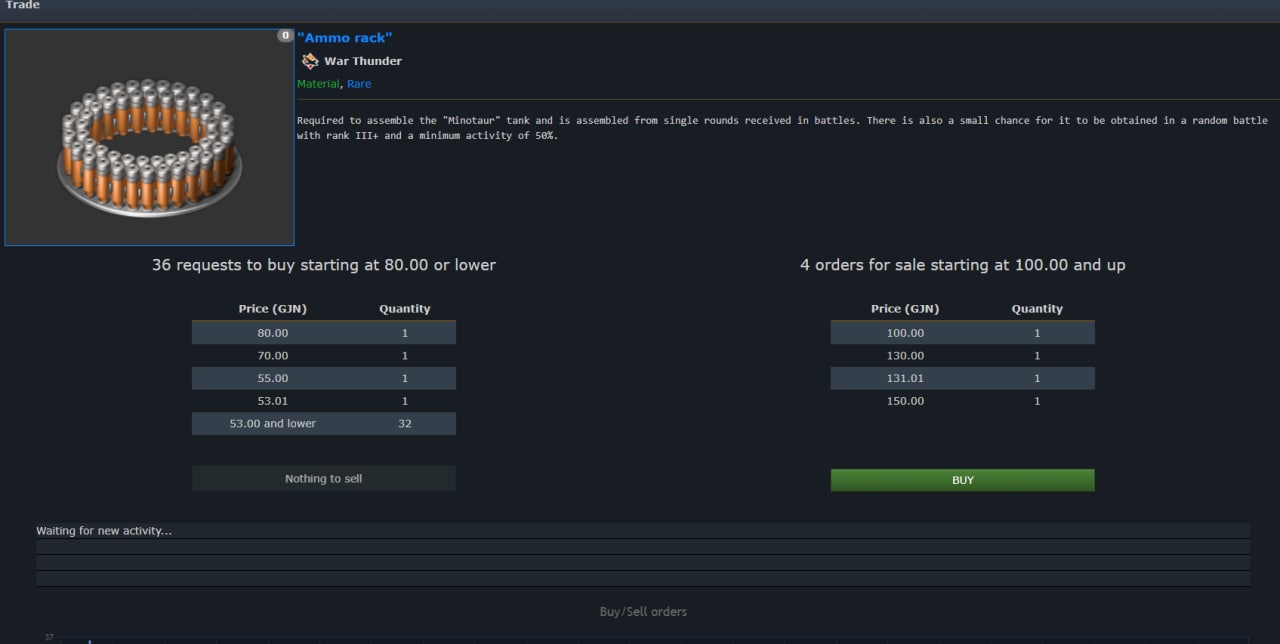Click the item count badge showing 0
Image resolution: width=1280 pixels, height=644 pixels.
285,36
